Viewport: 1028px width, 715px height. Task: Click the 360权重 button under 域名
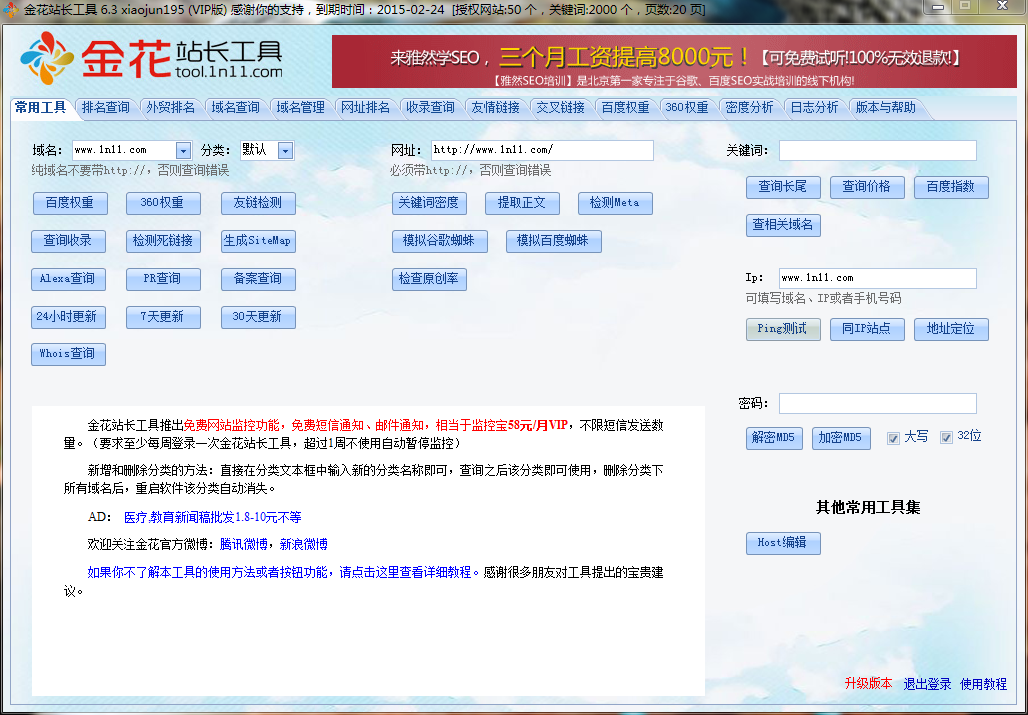[x=163, y=203]
